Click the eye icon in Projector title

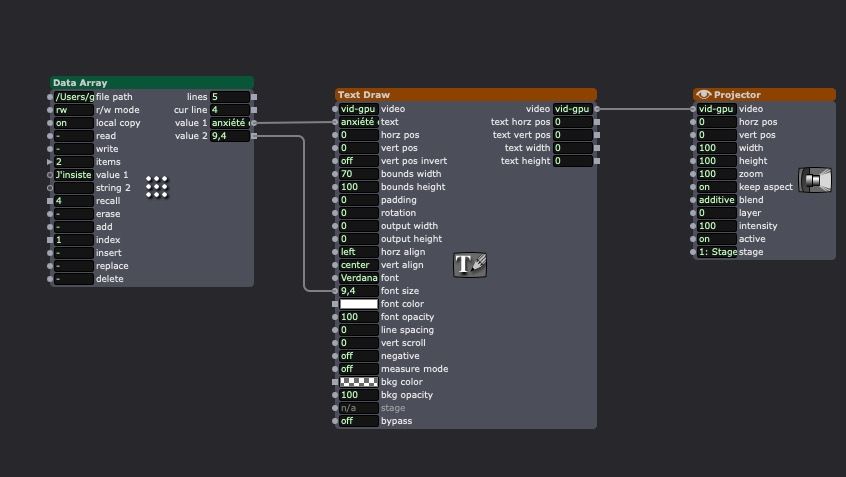[704, 95]
